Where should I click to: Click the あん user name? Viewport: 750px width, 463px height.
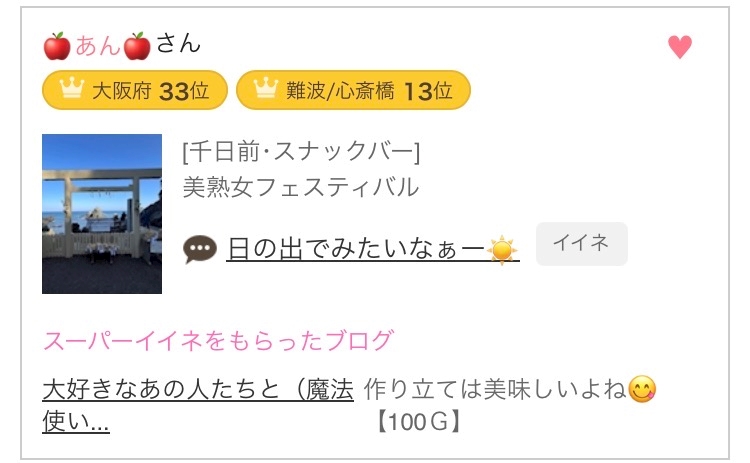[x=97, y=46]
